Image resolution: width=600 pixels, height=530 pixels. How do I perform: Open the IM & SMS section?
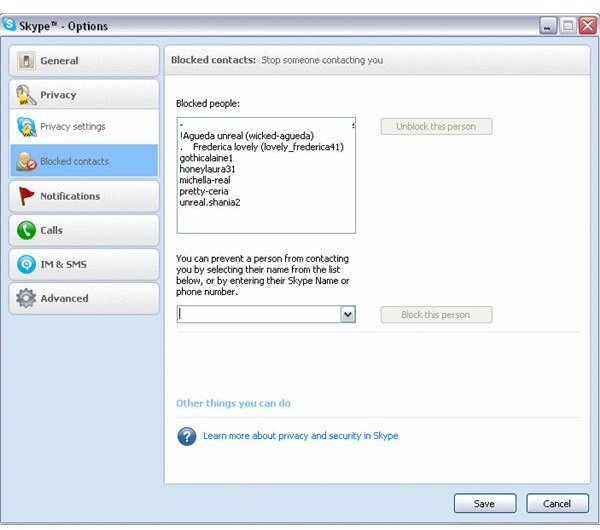(84, 264)
